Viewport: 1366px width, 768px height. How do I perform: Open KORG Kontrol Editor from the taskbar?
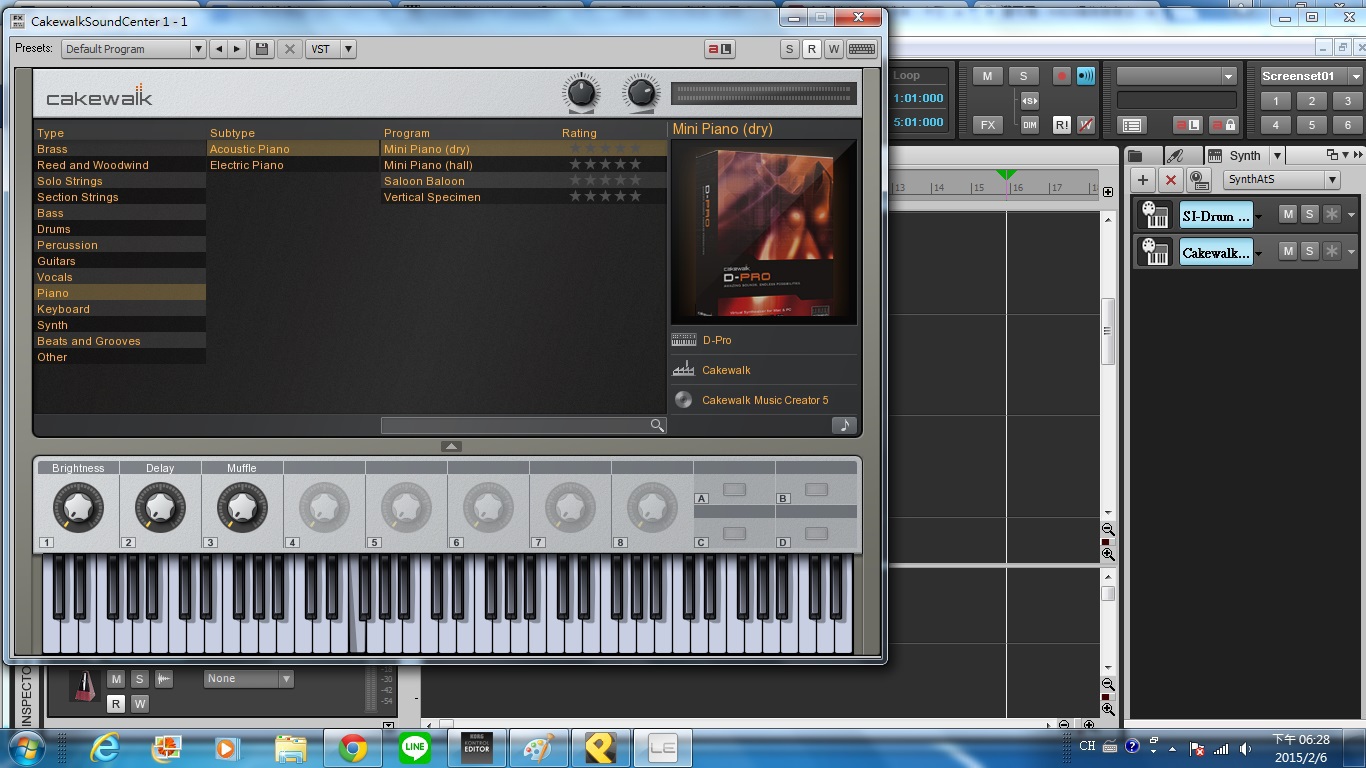tap(477, 747)
